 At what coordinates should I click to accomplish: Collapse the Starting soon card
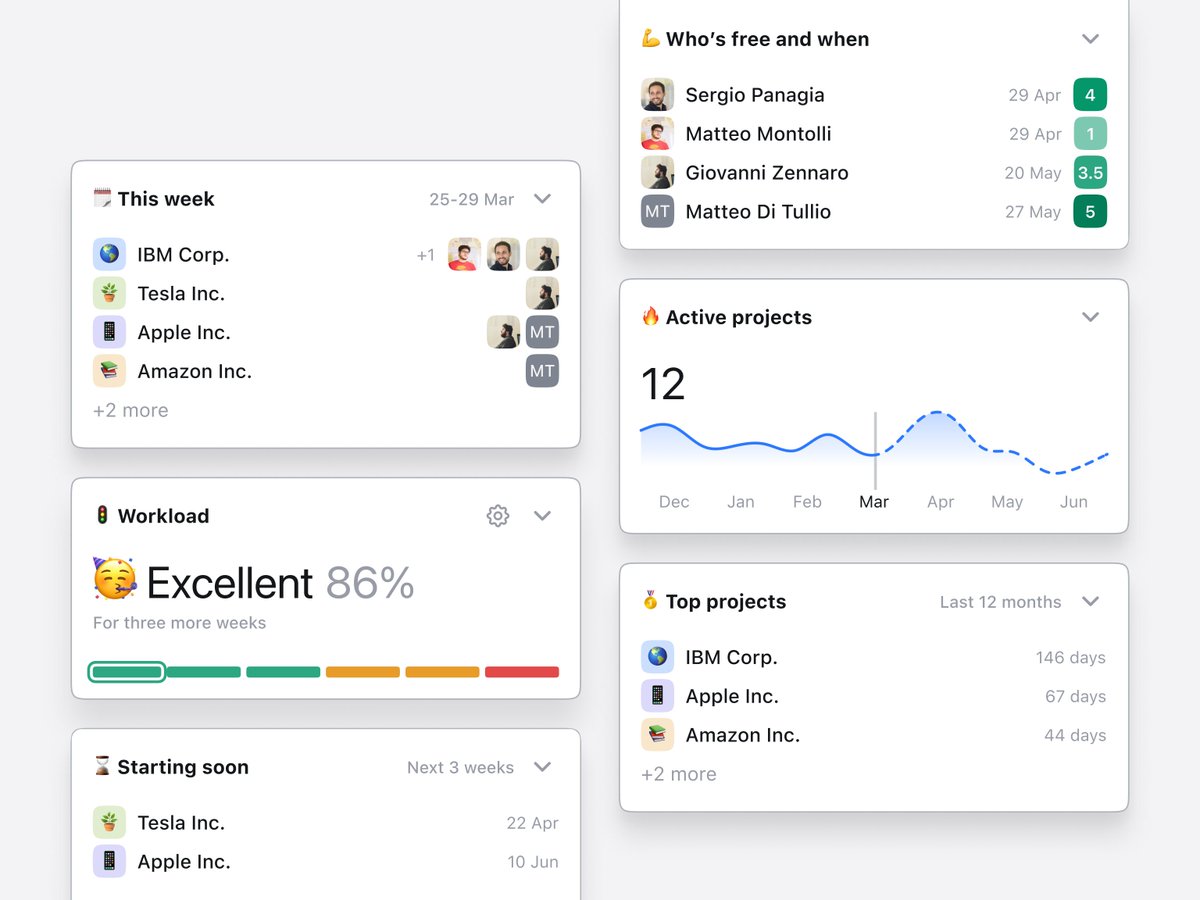point(543,767)
